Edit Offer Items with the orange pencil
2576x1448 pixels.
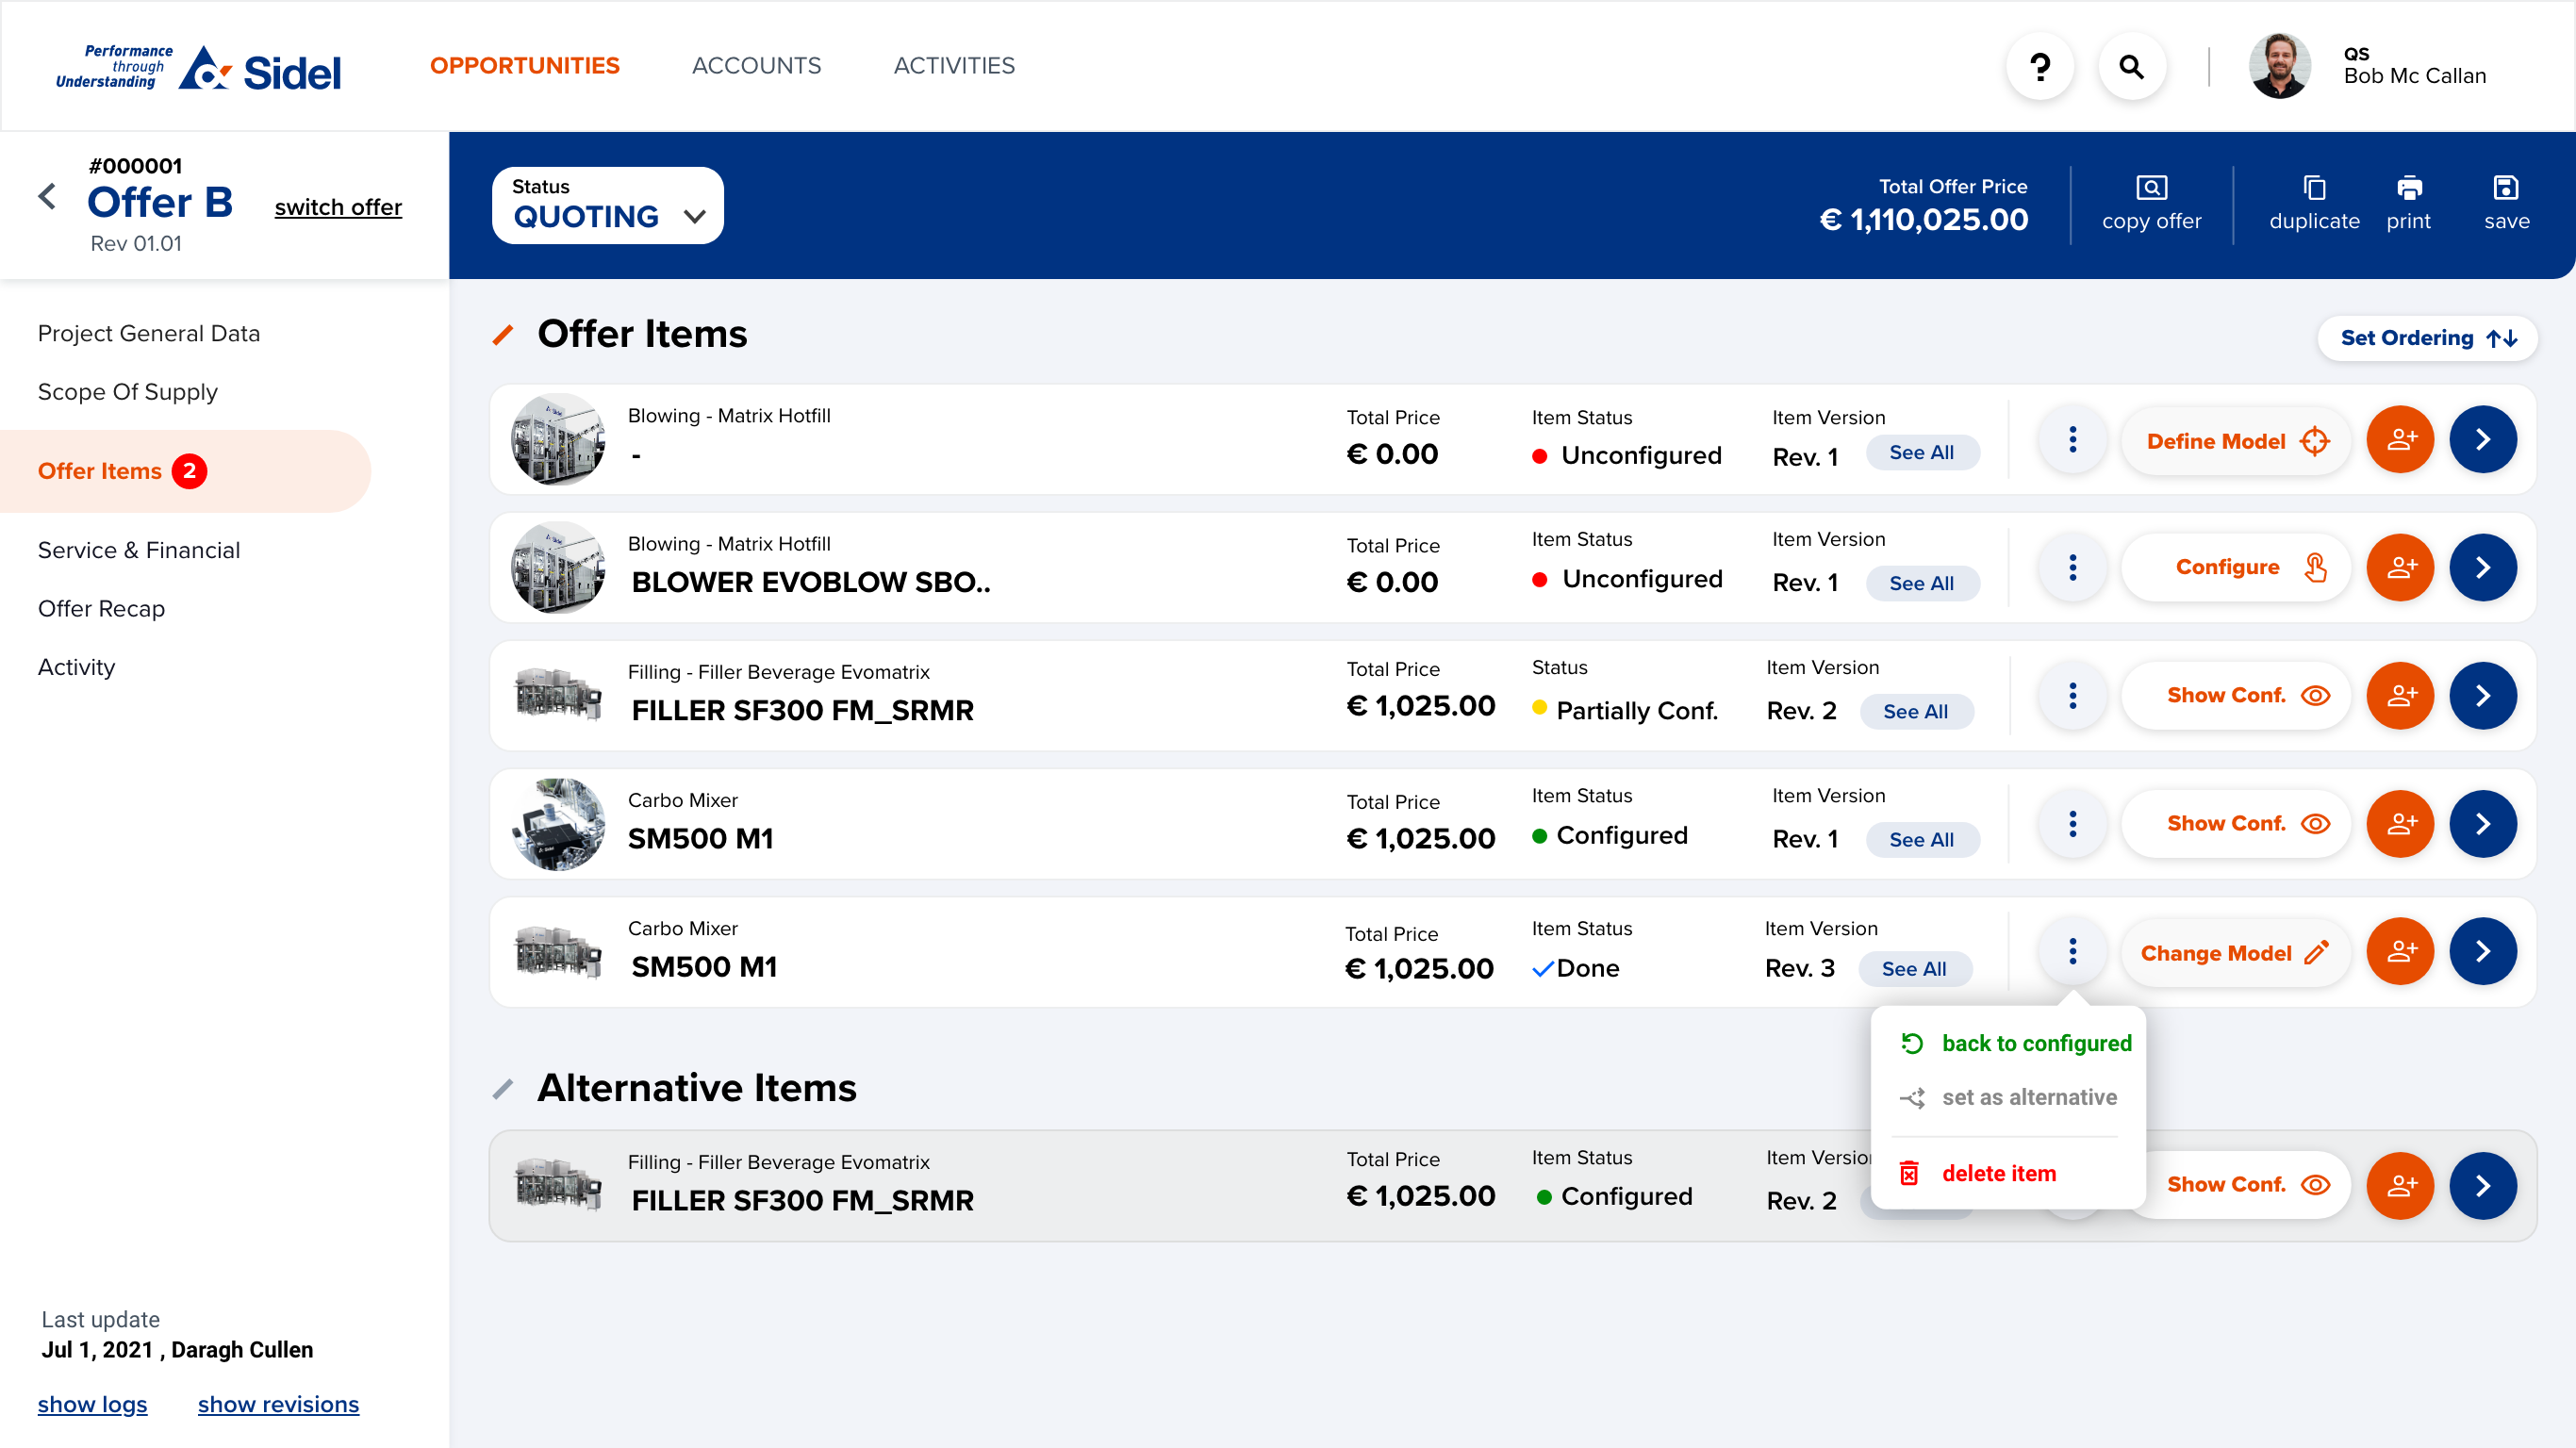tap(503, 335)
